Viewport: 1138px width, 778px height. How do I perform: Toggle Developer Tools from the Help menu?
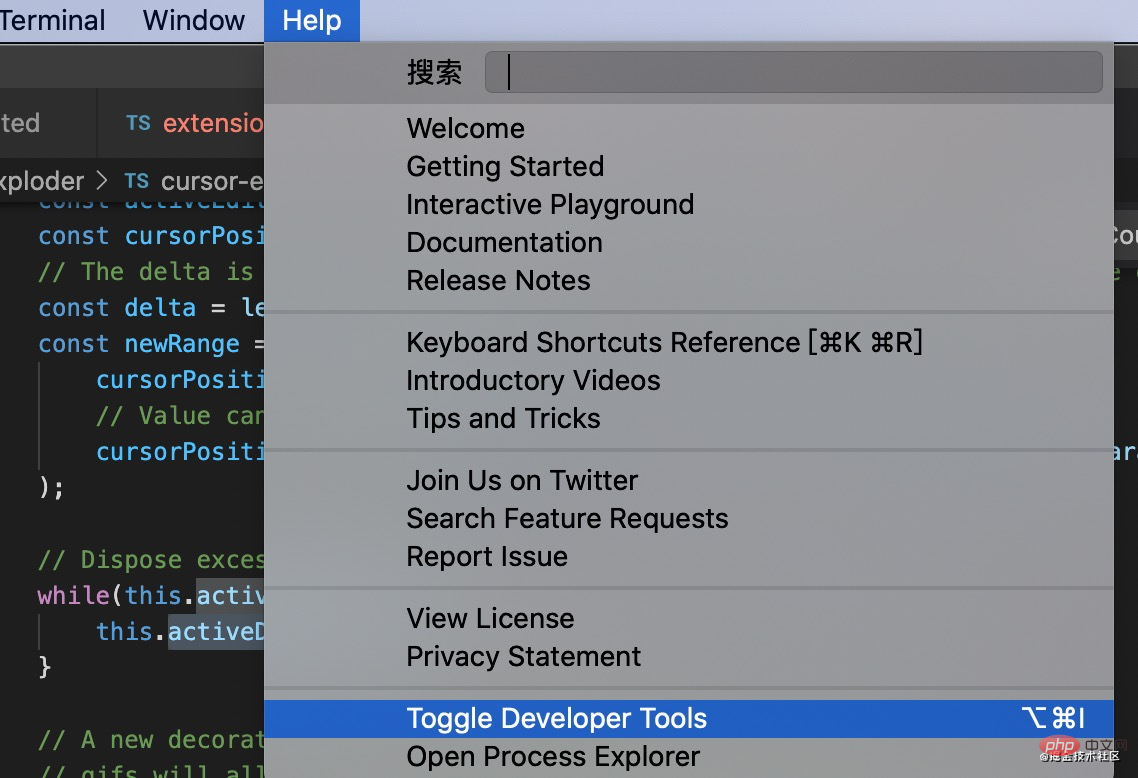pyautogui.click(x=556, y=718)
